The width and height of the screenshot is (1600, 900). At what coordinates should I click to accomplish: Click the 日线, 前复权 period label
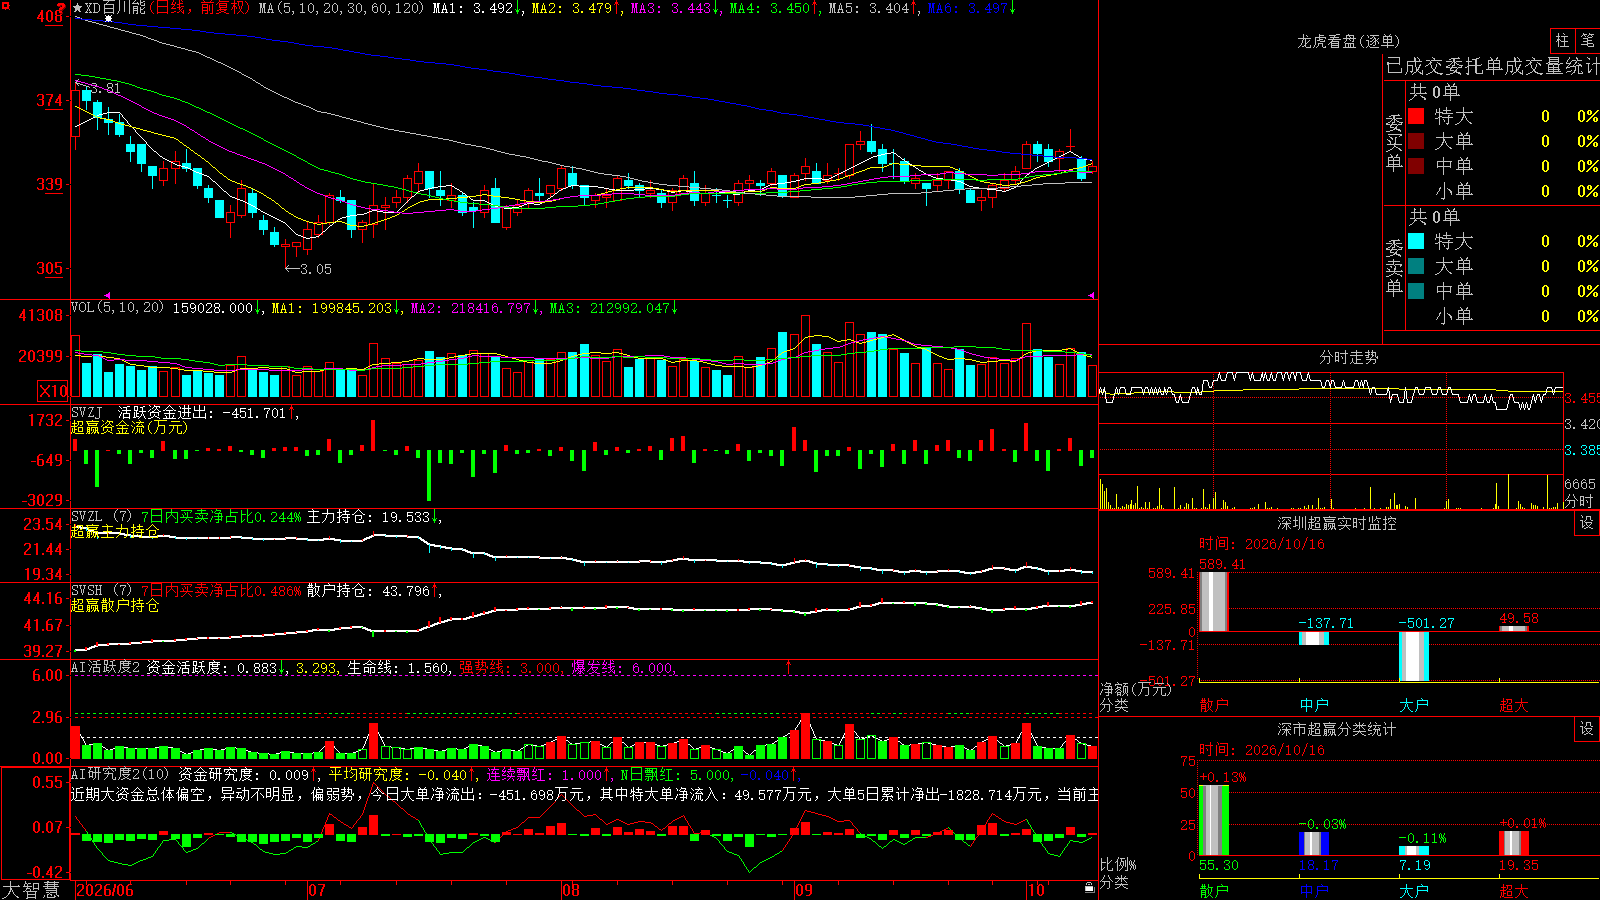(199, 8)
